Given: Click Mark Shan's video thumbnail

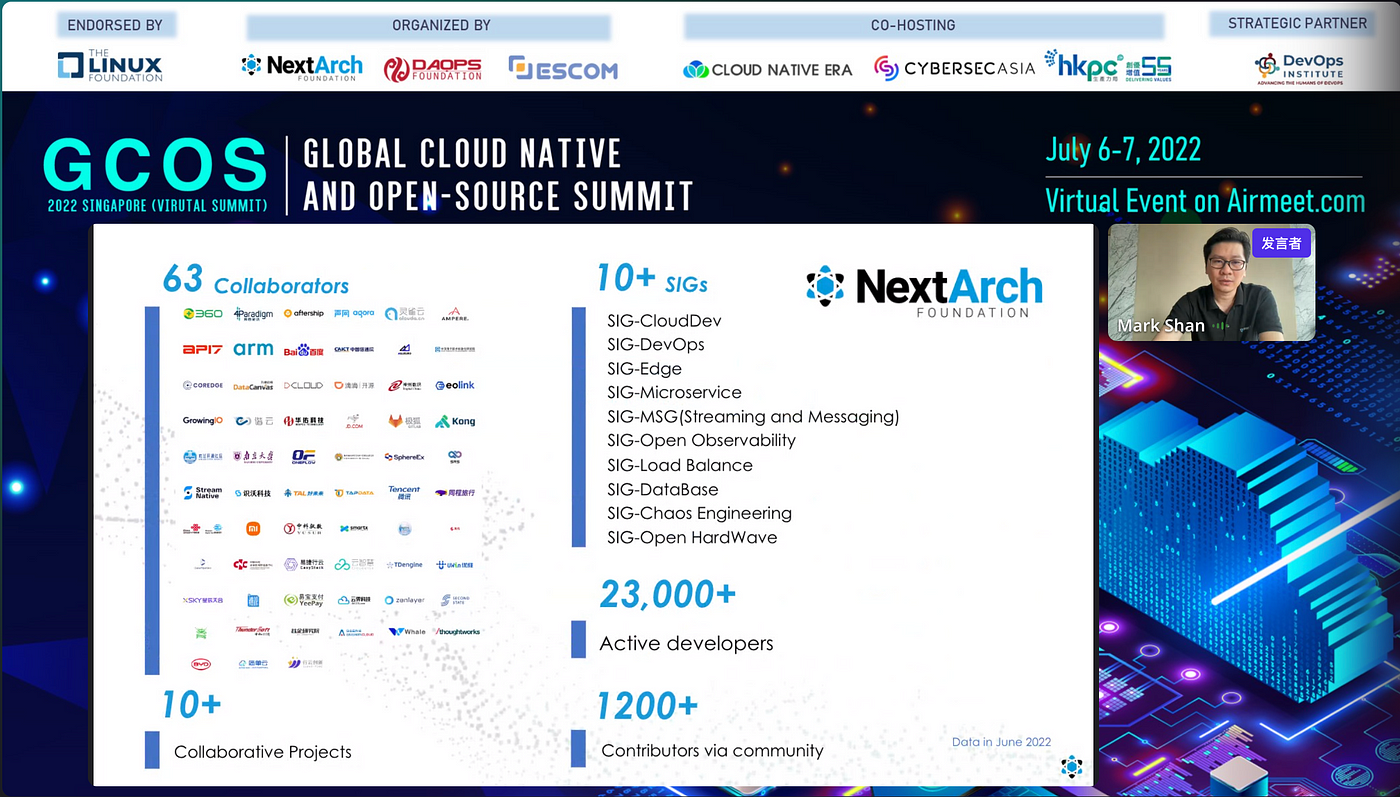Looking at the screenshot, I should [1211, 283].
